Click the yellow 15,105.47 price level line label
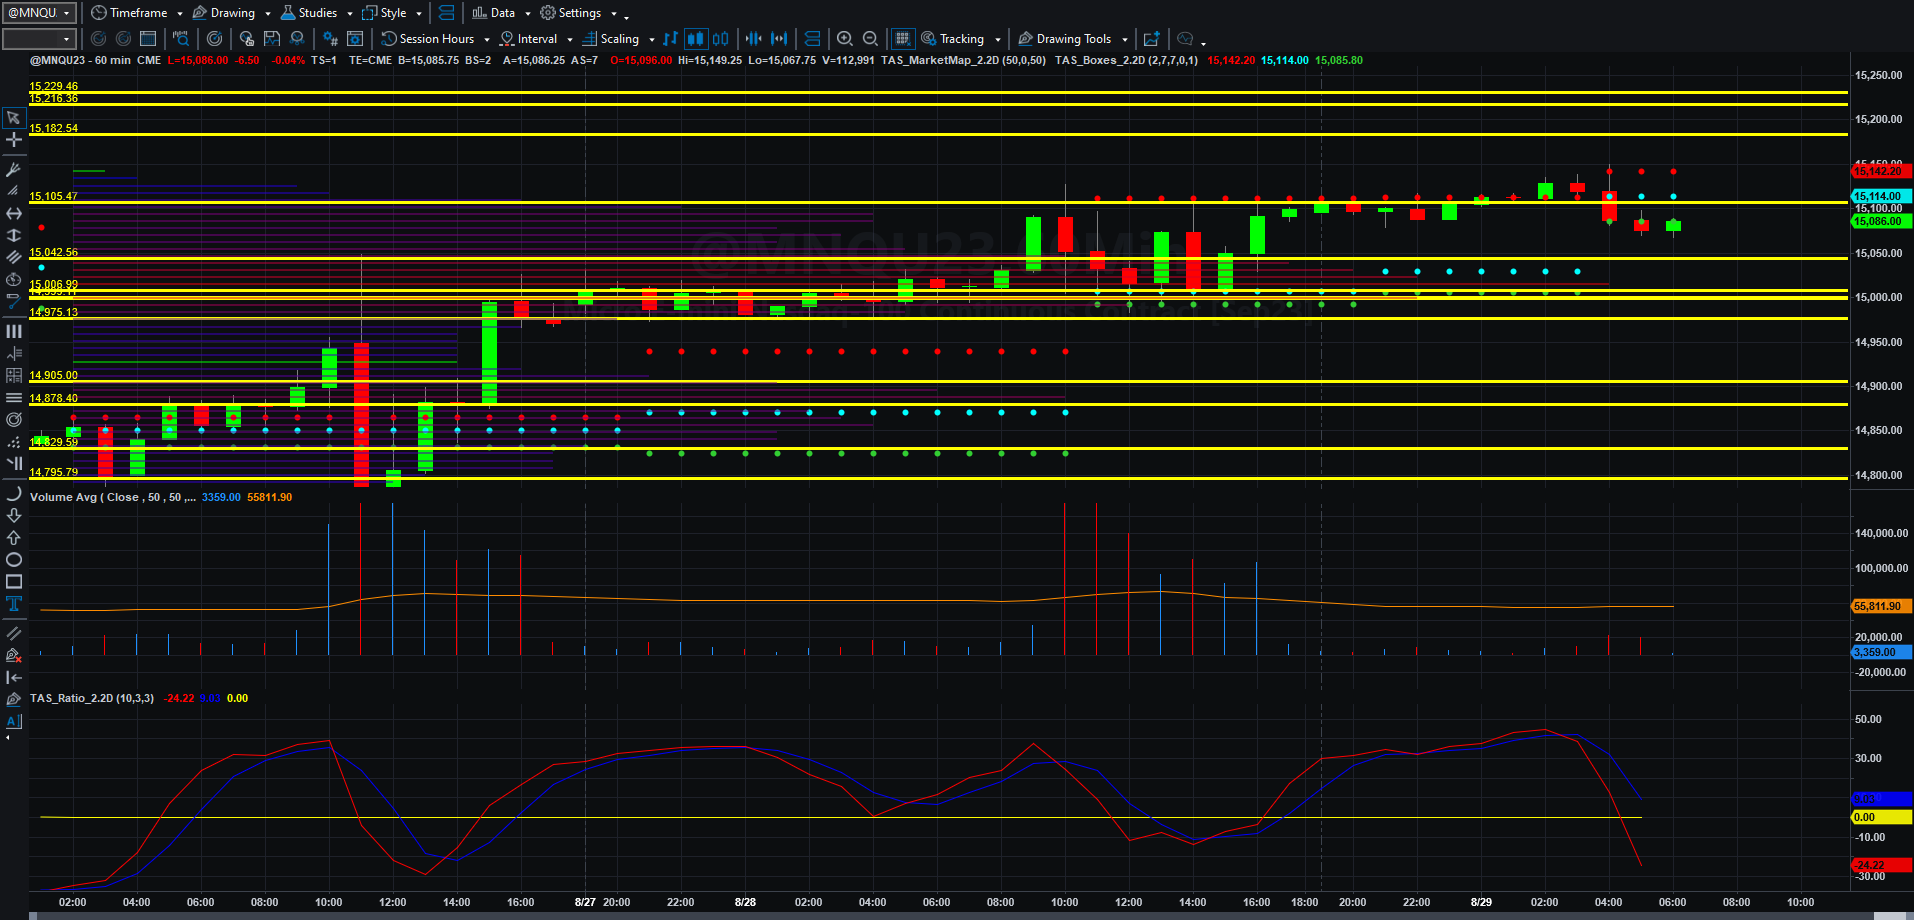Image resolution: width=1914 pixels, height=920 pixels. tap(53, 196)
